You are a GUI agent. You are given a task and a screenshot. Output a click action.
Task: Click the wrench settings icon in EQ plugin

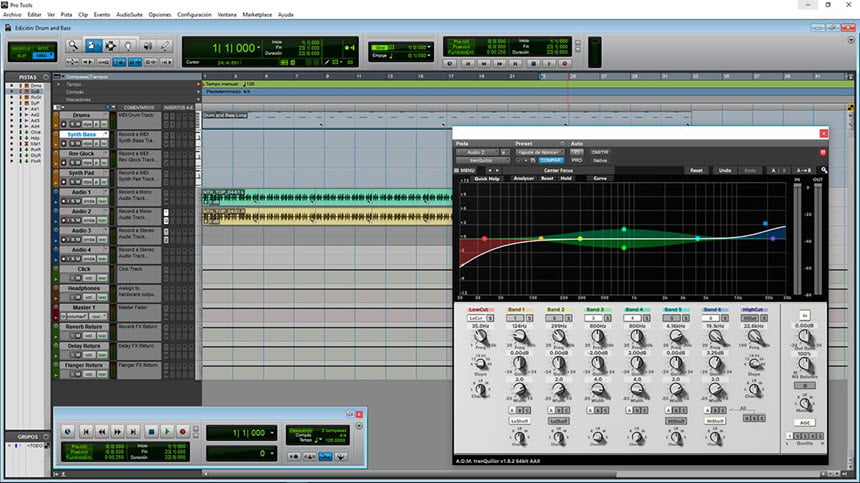pos(824,171)
